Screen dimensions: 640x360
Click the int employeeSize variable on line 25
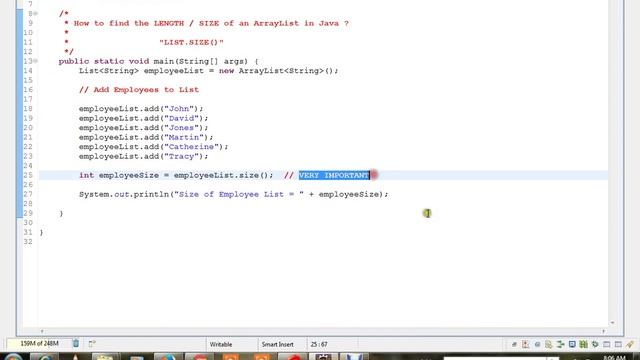tap(129, 175)
